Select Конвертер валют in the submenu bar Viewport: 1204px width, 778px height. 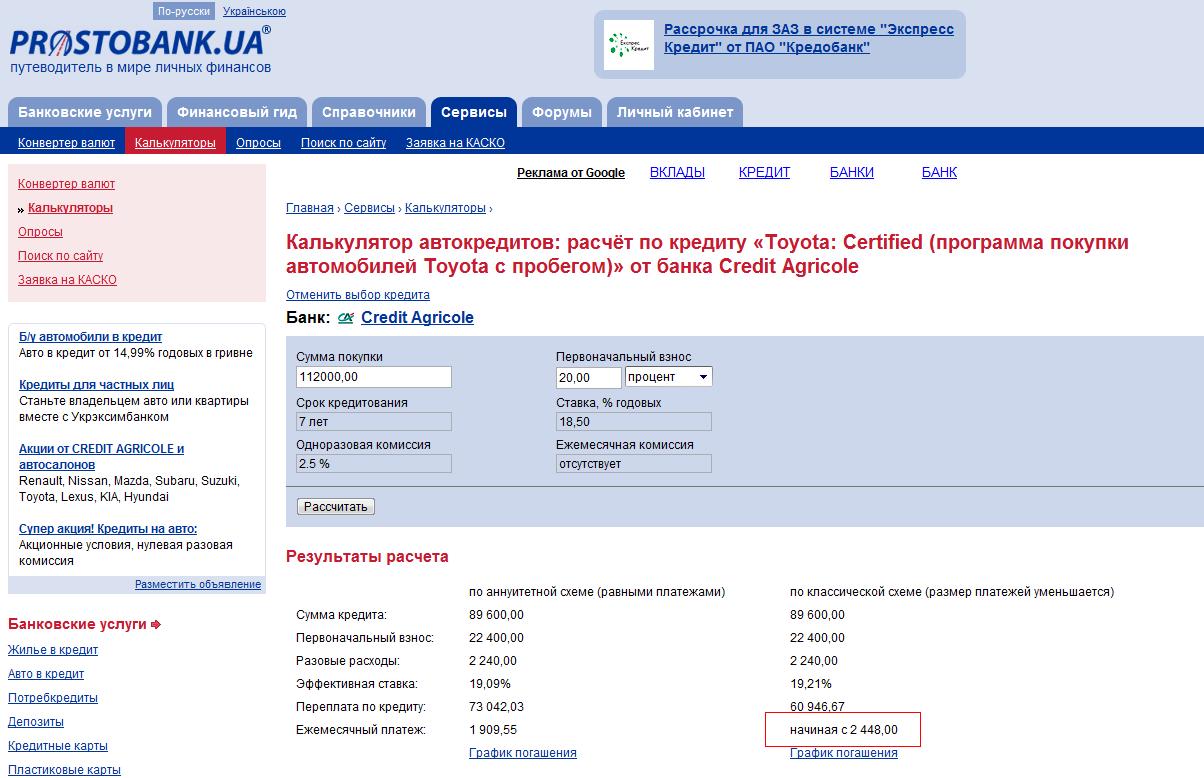coord(66,143)
